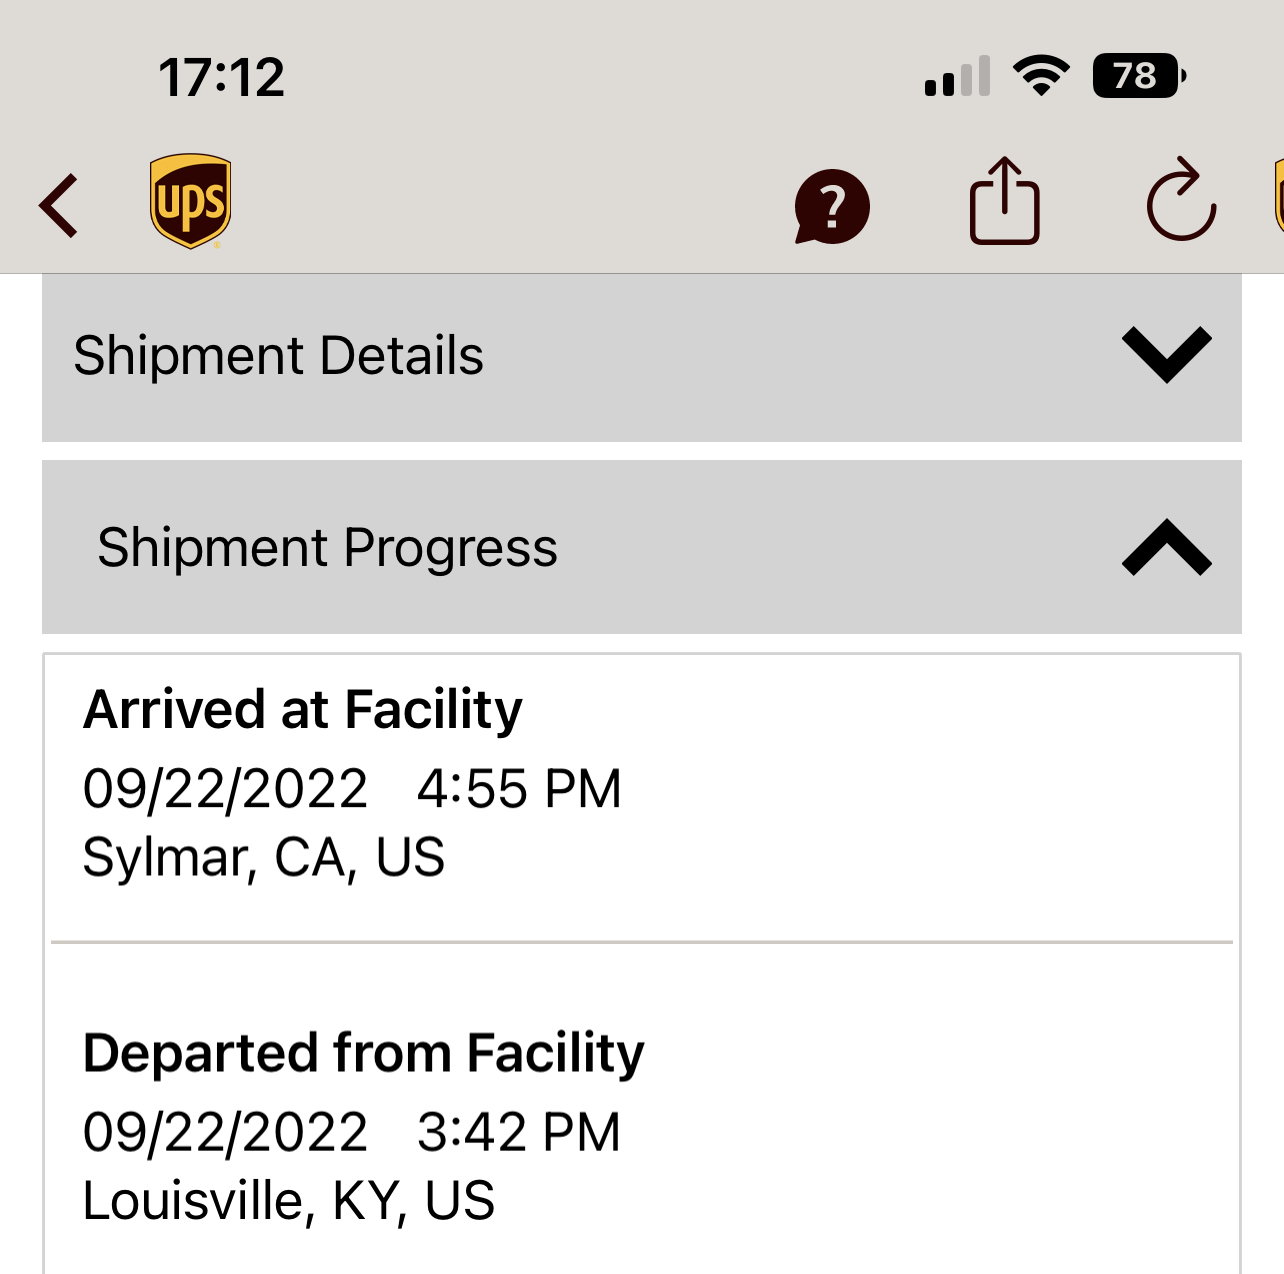Tap the 17:12 clock in status bar
Viewport: 1284px width, 1274px height.
(221, 77)
